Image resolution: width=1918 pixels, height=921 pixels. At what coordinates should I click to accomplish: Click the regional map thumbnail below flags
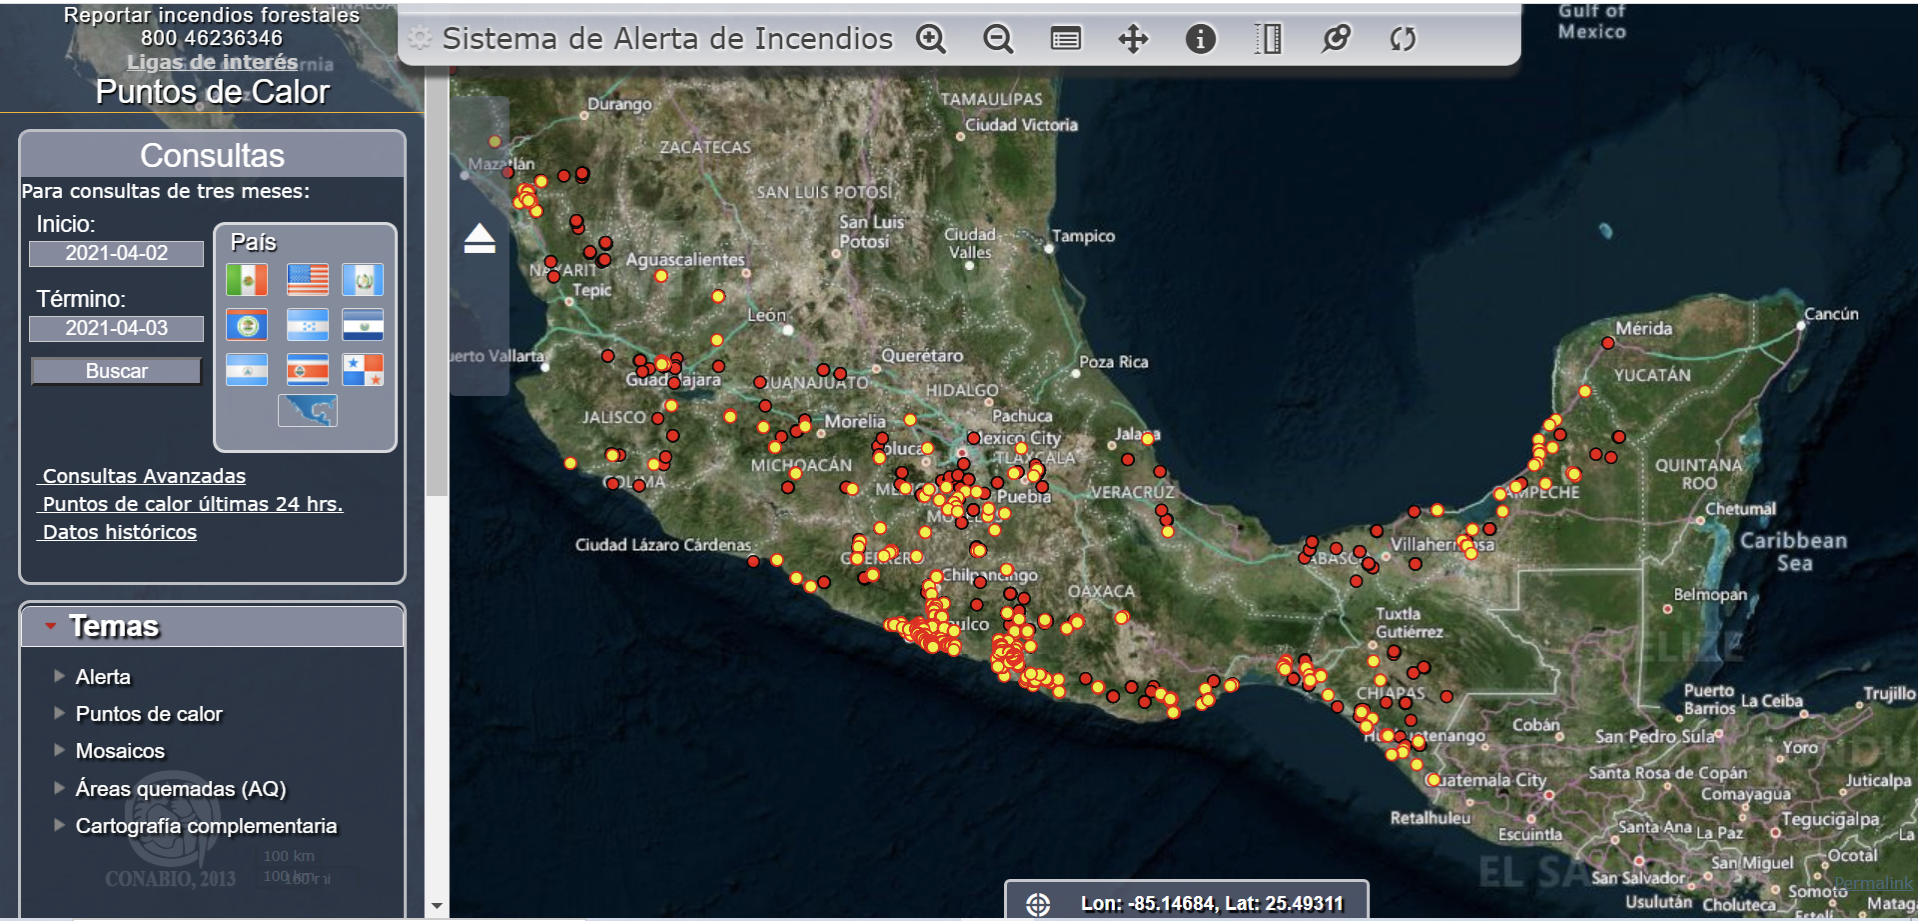[307, 410]
